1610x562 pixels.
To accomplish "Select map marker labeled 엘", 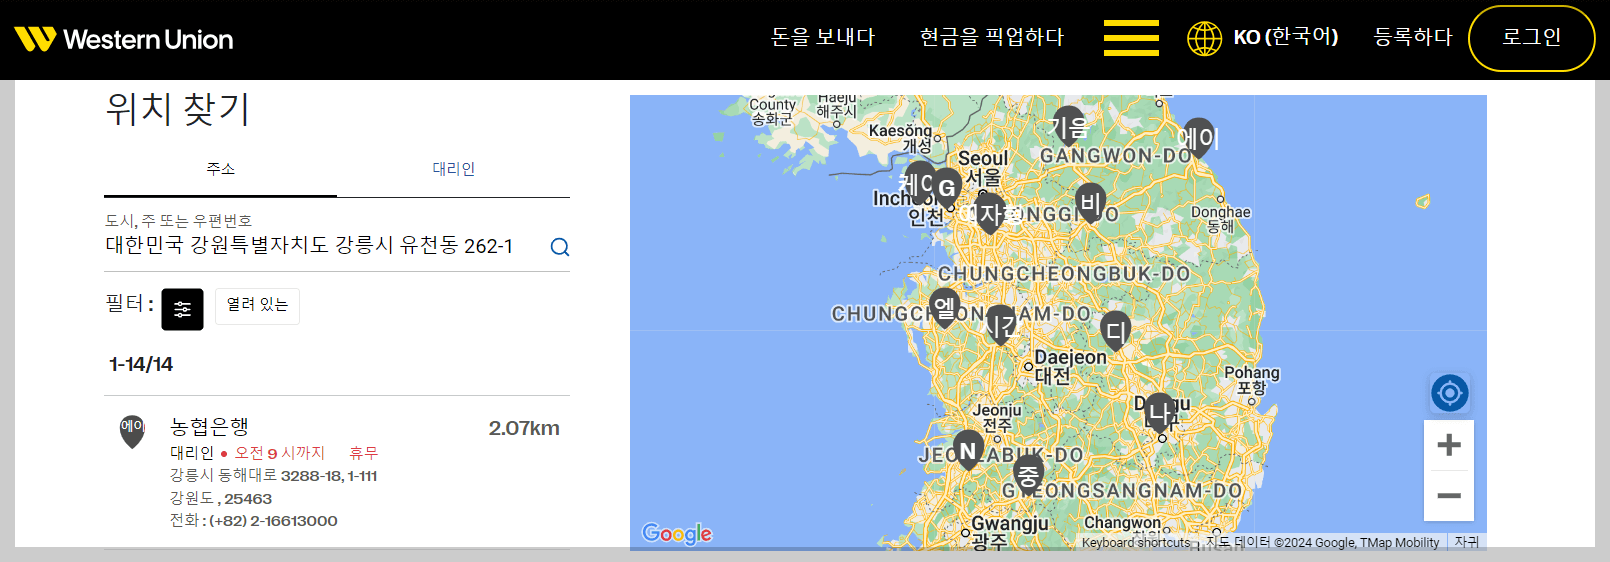I will coord(944,306).
